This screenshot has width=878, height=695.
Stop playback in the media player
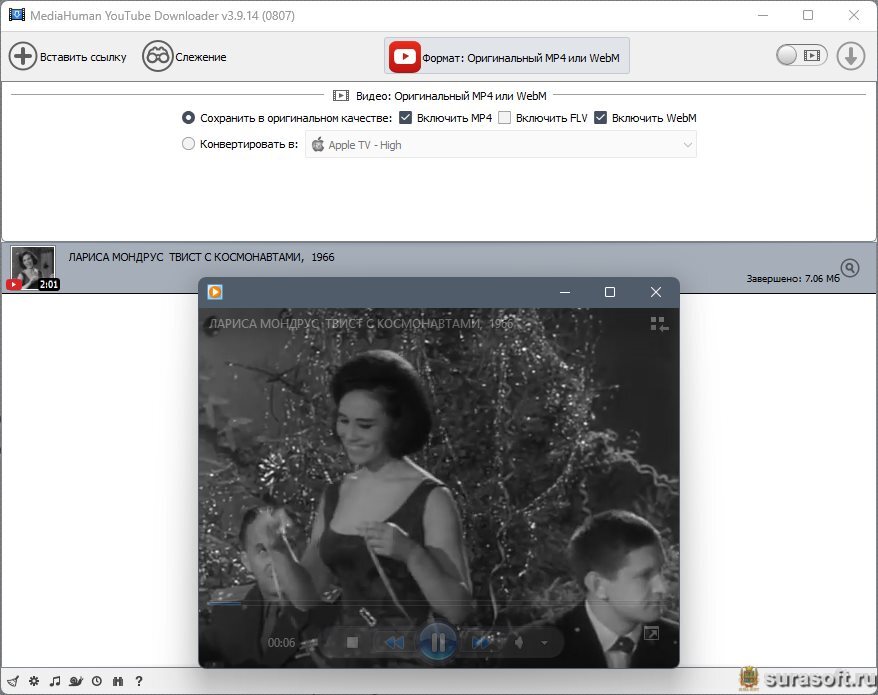coord(352,642)
